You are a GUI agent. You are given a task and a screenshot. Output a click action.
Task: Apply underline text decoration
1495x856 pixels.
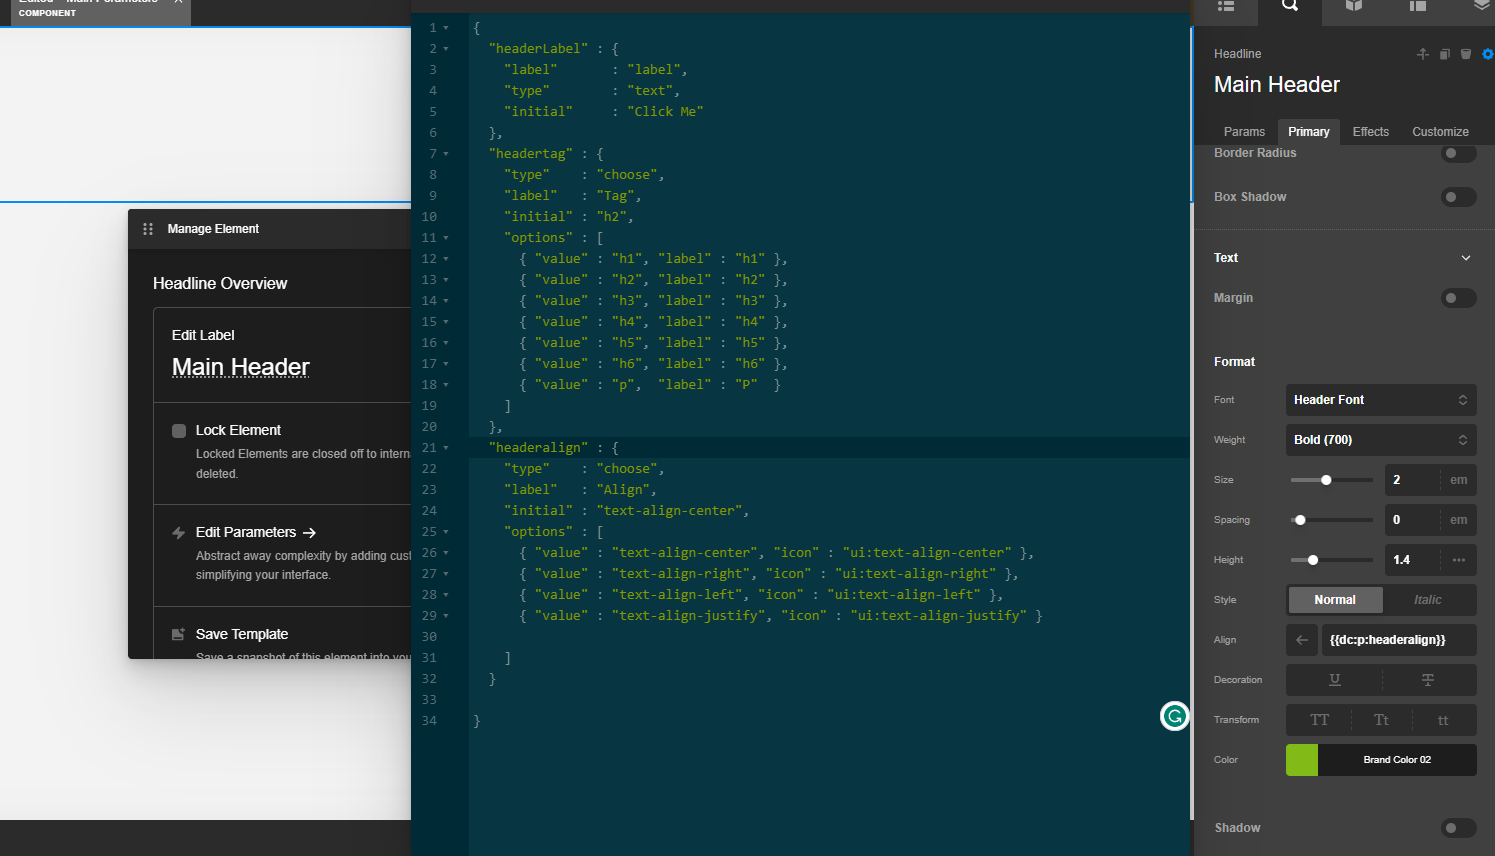pos(1334,680)
